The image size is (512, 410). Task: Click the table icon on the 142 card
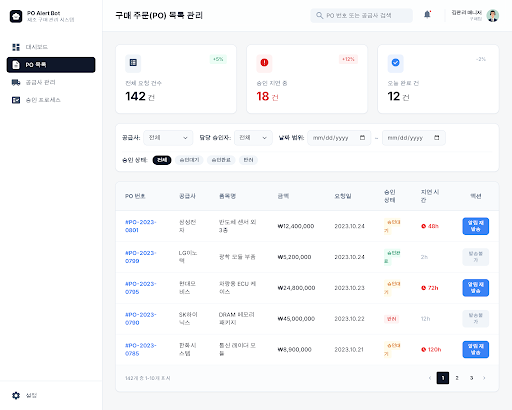pos(133,63)
